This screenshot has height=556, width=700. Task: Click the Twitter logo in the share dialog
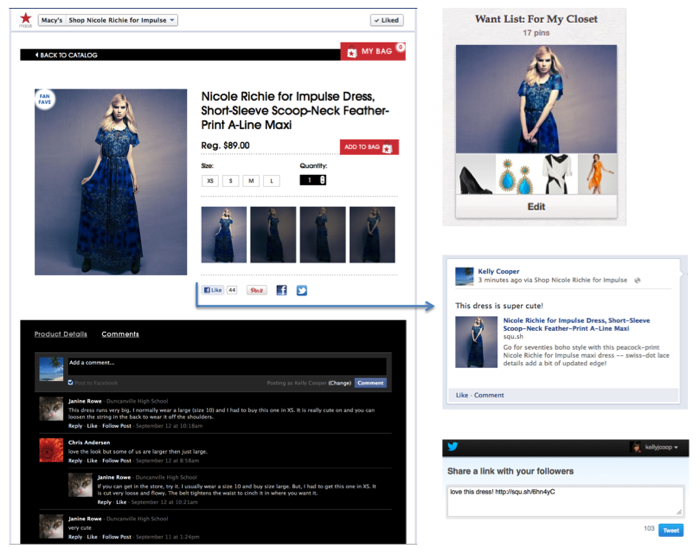tap(453, 447)
